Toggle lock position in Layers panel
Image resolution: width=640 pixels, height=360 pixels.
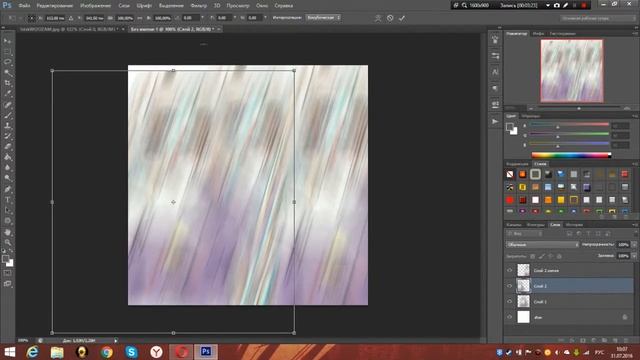[x=551, y=256]
